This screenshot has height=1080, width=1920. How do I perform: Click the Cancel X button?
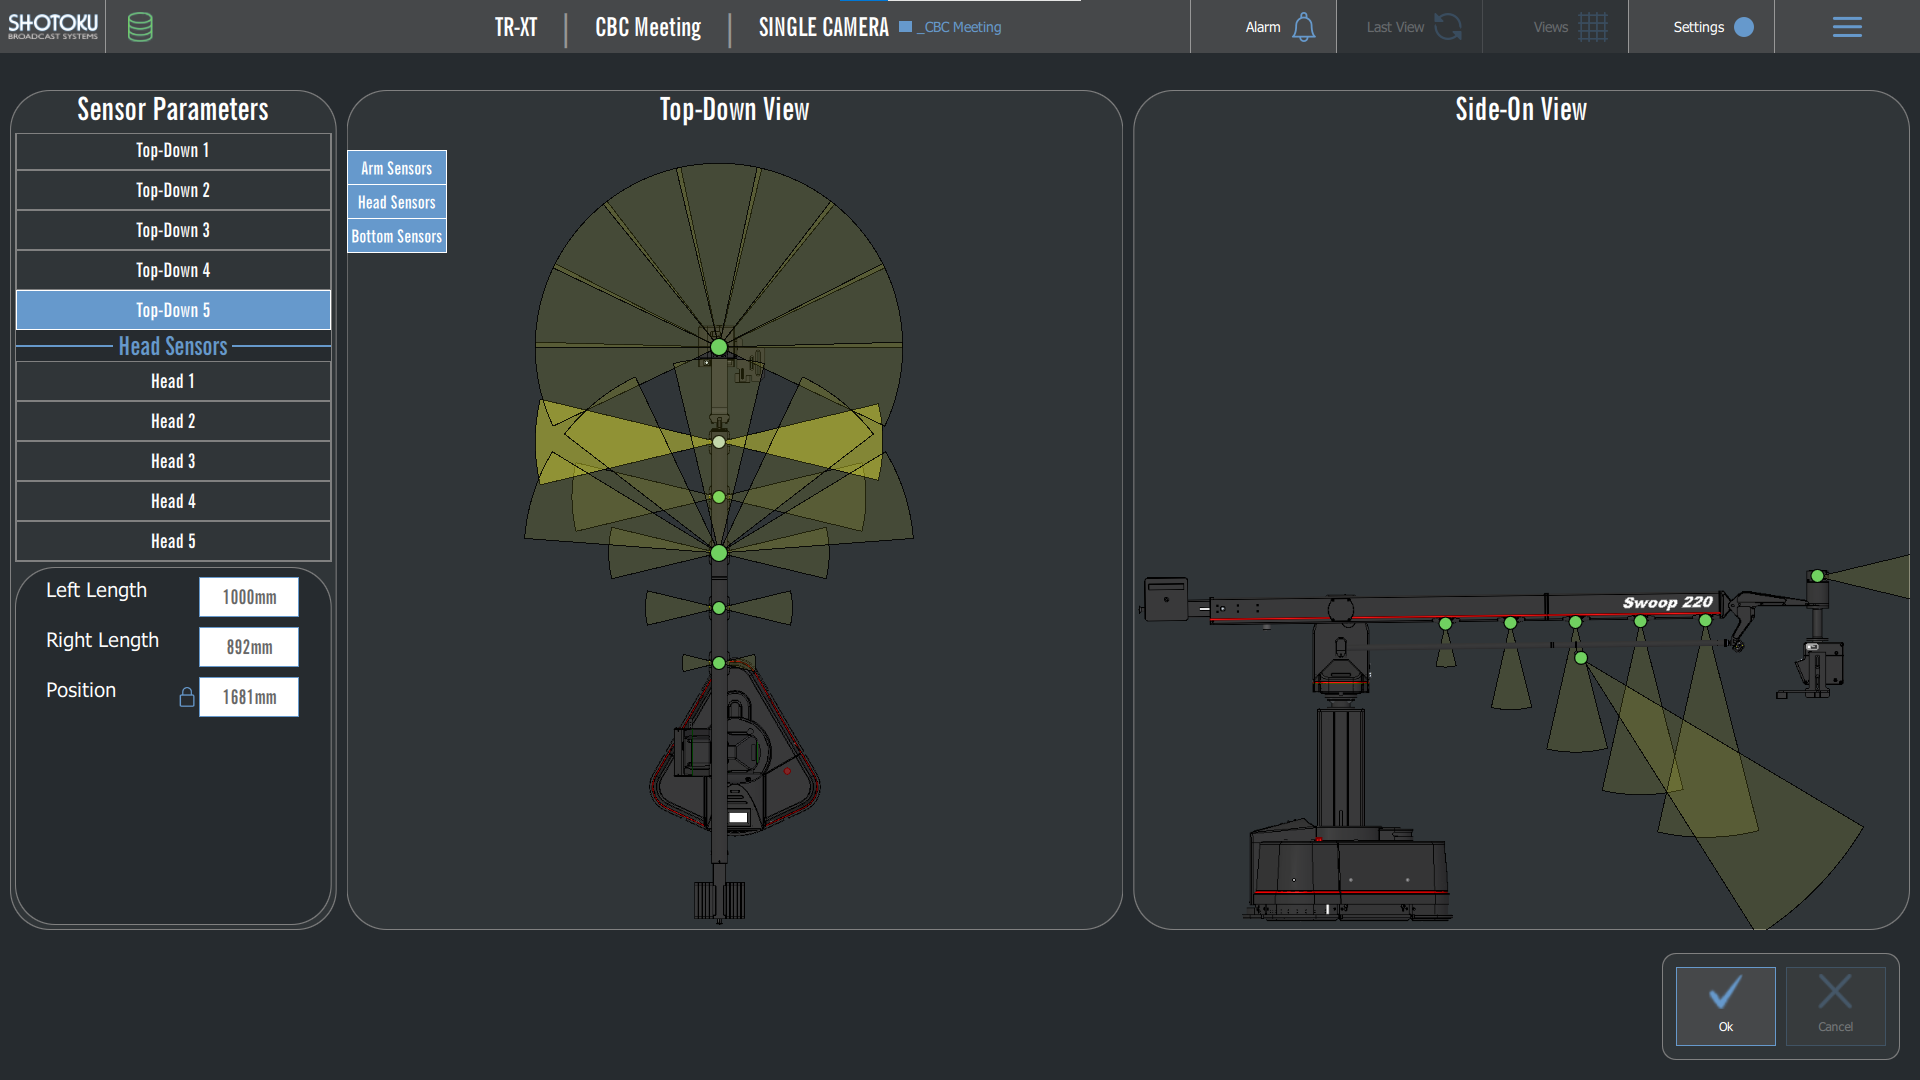(1835, 1005)
